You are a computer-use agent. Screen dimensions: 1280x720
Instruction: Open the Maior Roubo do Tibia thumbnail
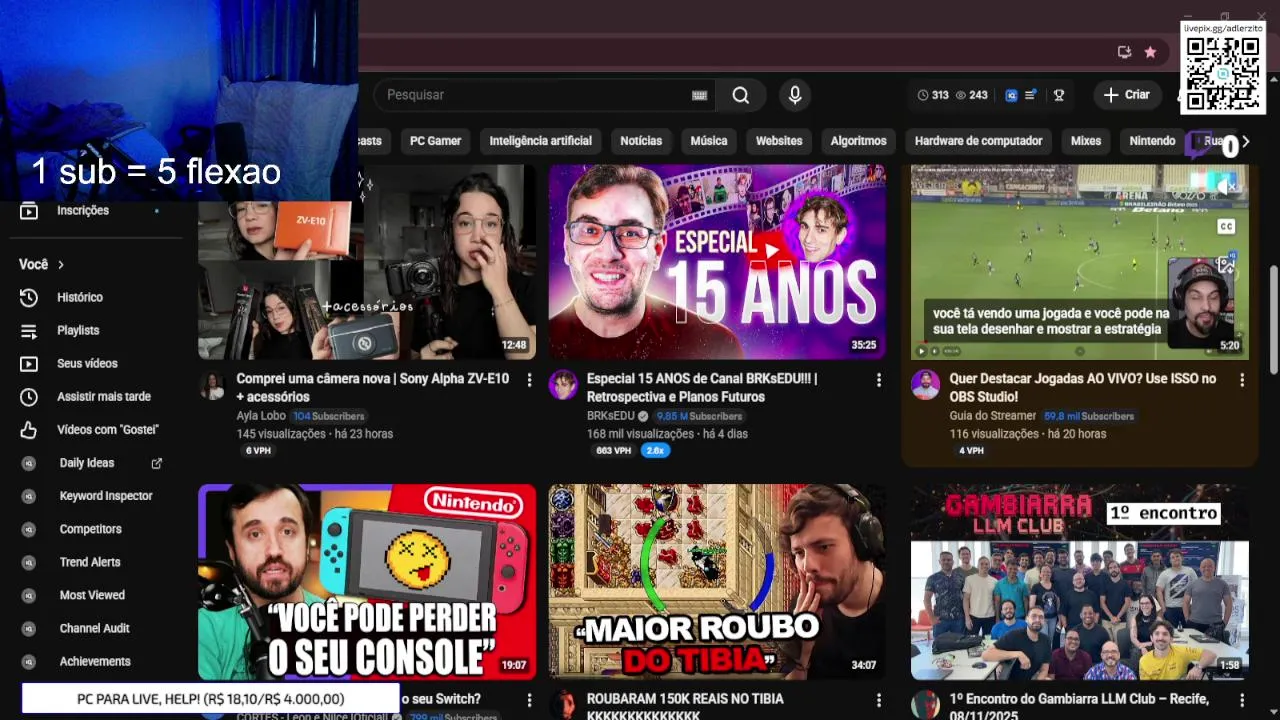[717, 582]
